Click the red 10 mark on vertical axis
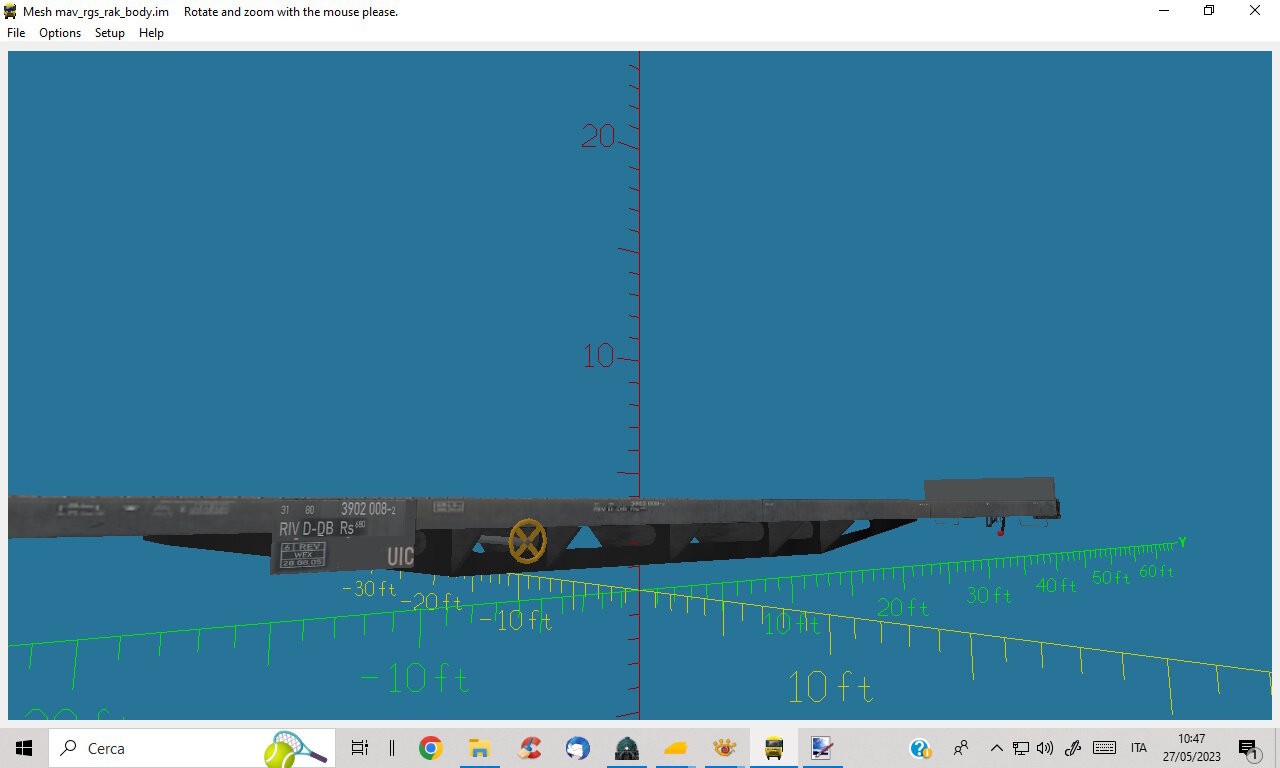The image size is (1280, 768). point(598,355)
